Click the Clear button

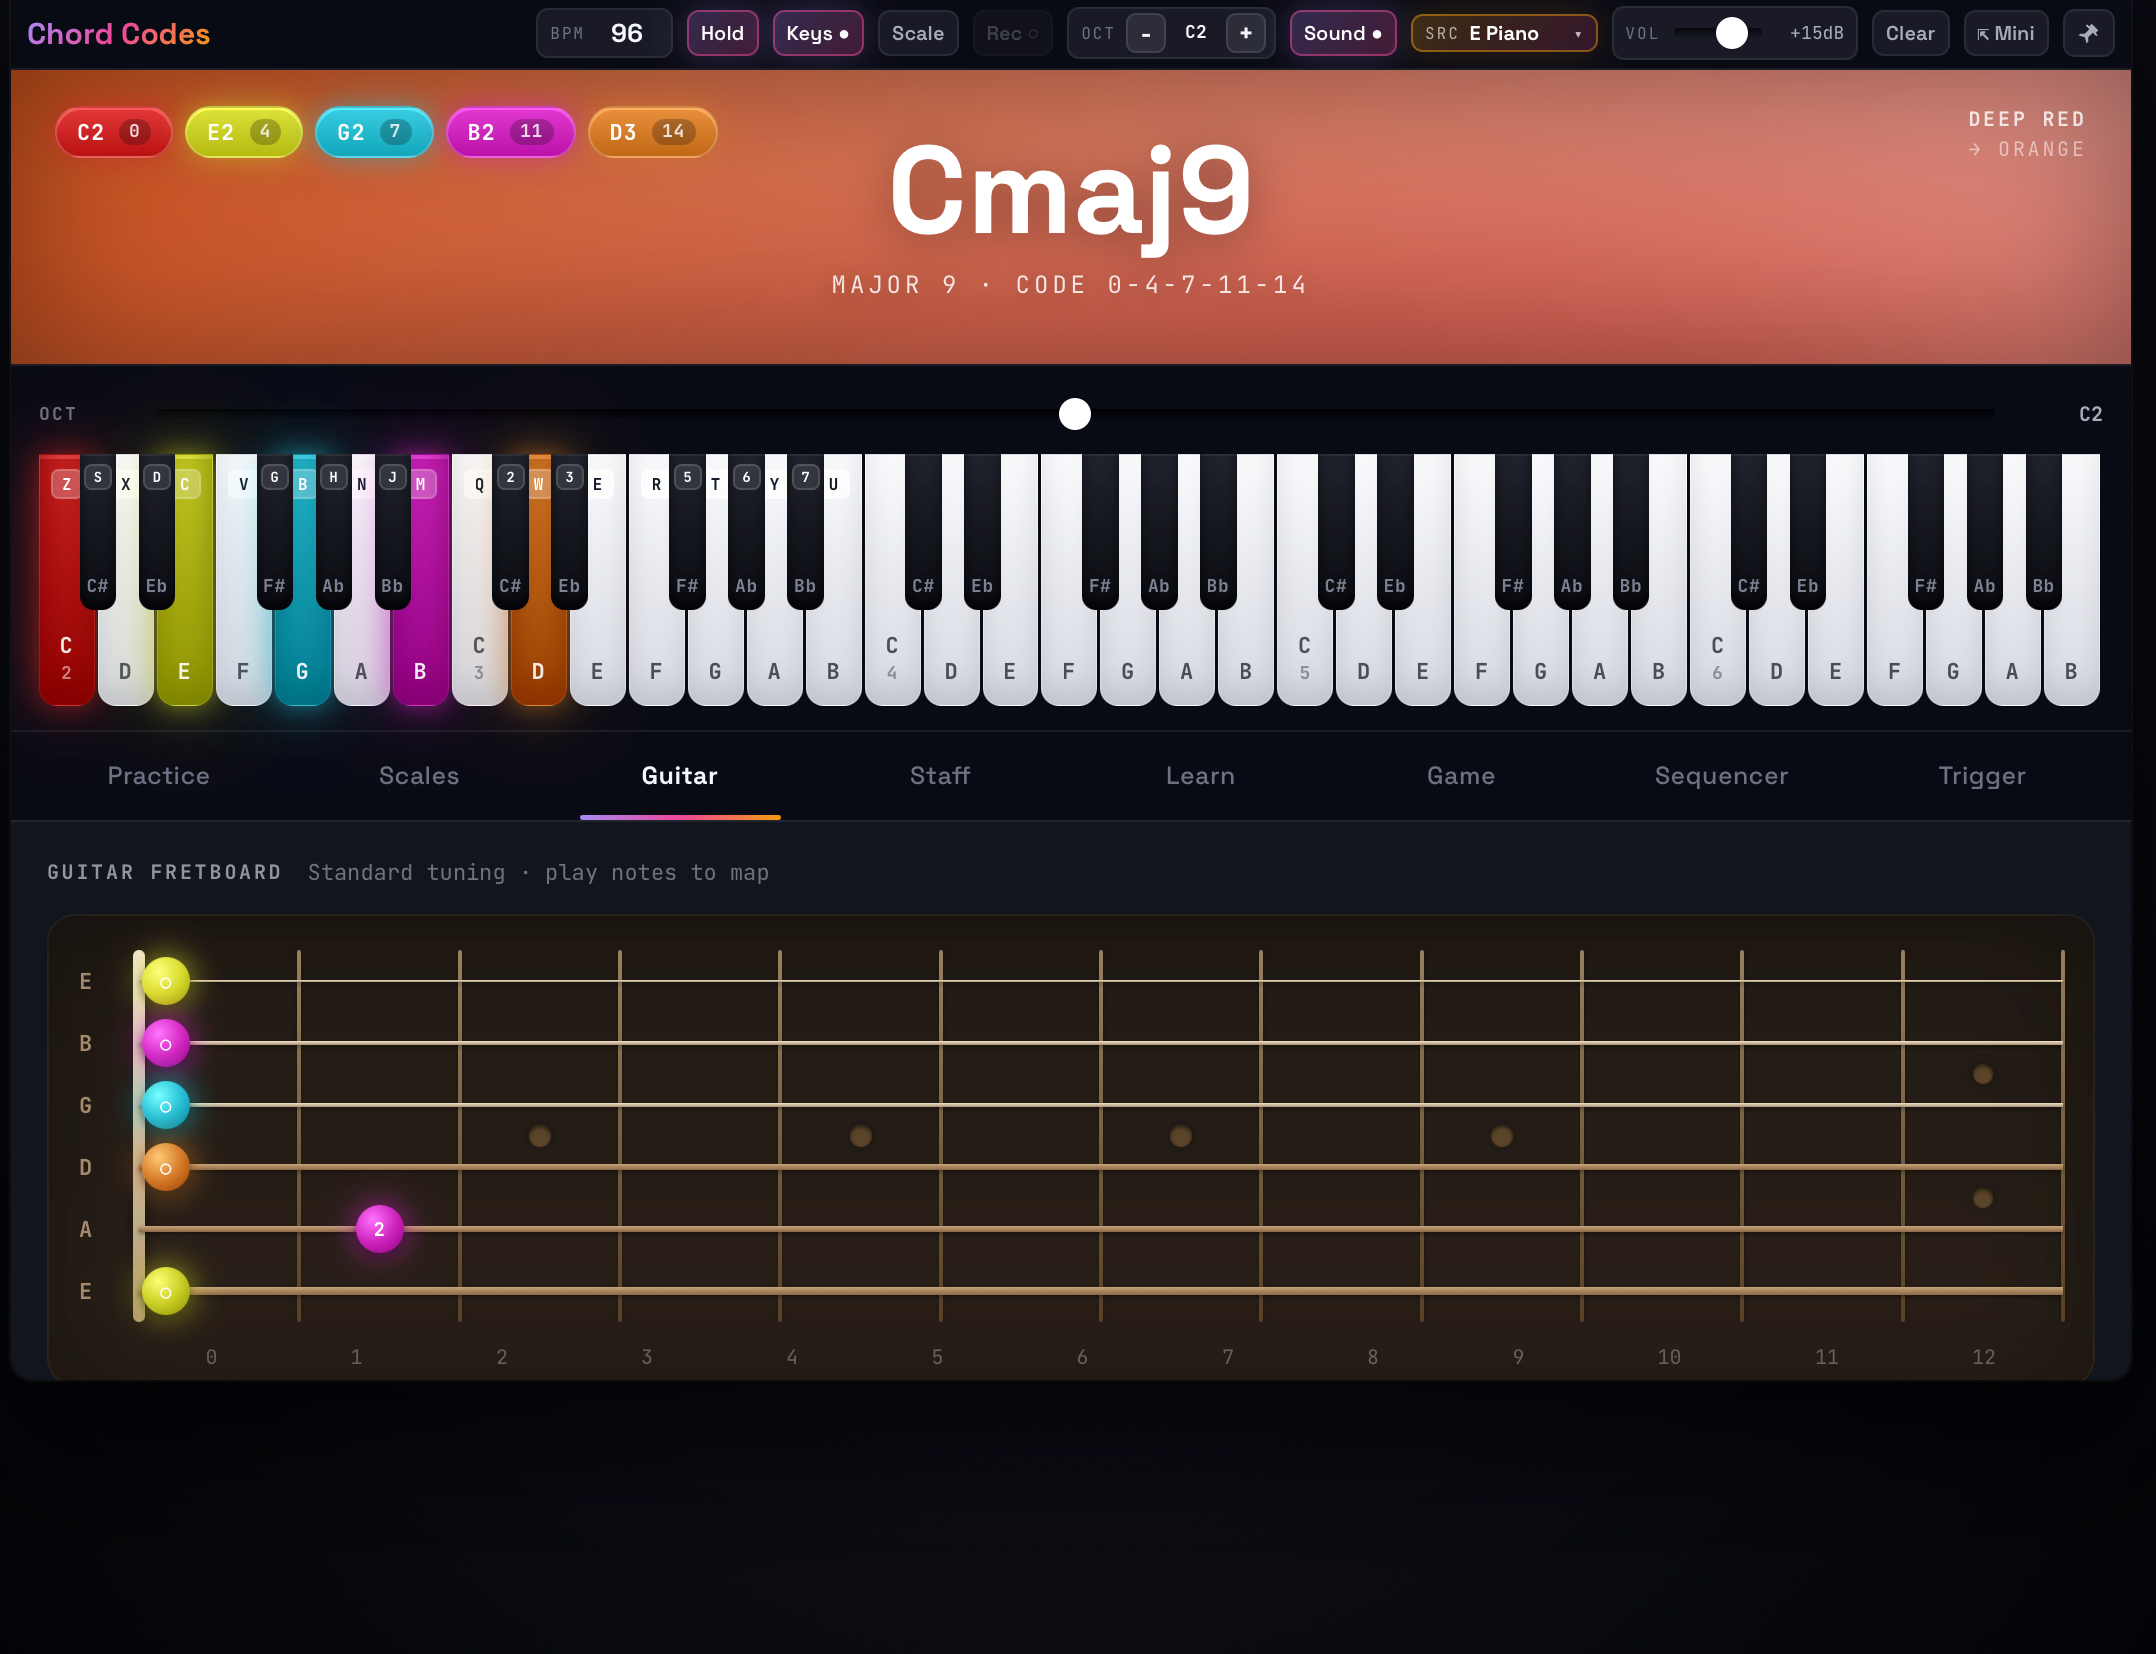coord(1910,33)
